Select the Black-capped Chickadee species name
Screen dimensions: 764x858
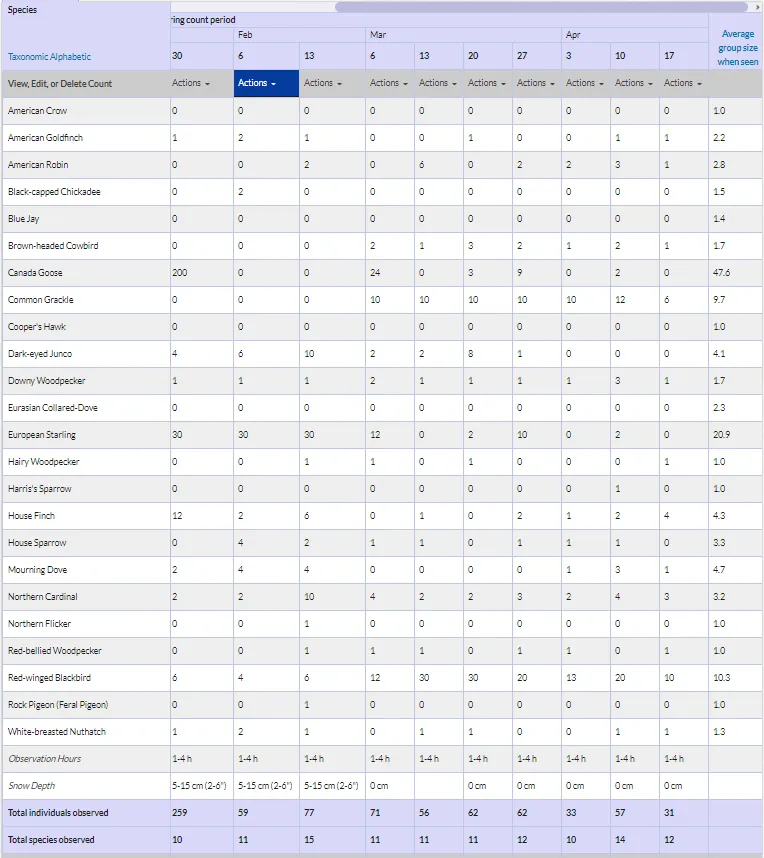pos(54,192)
